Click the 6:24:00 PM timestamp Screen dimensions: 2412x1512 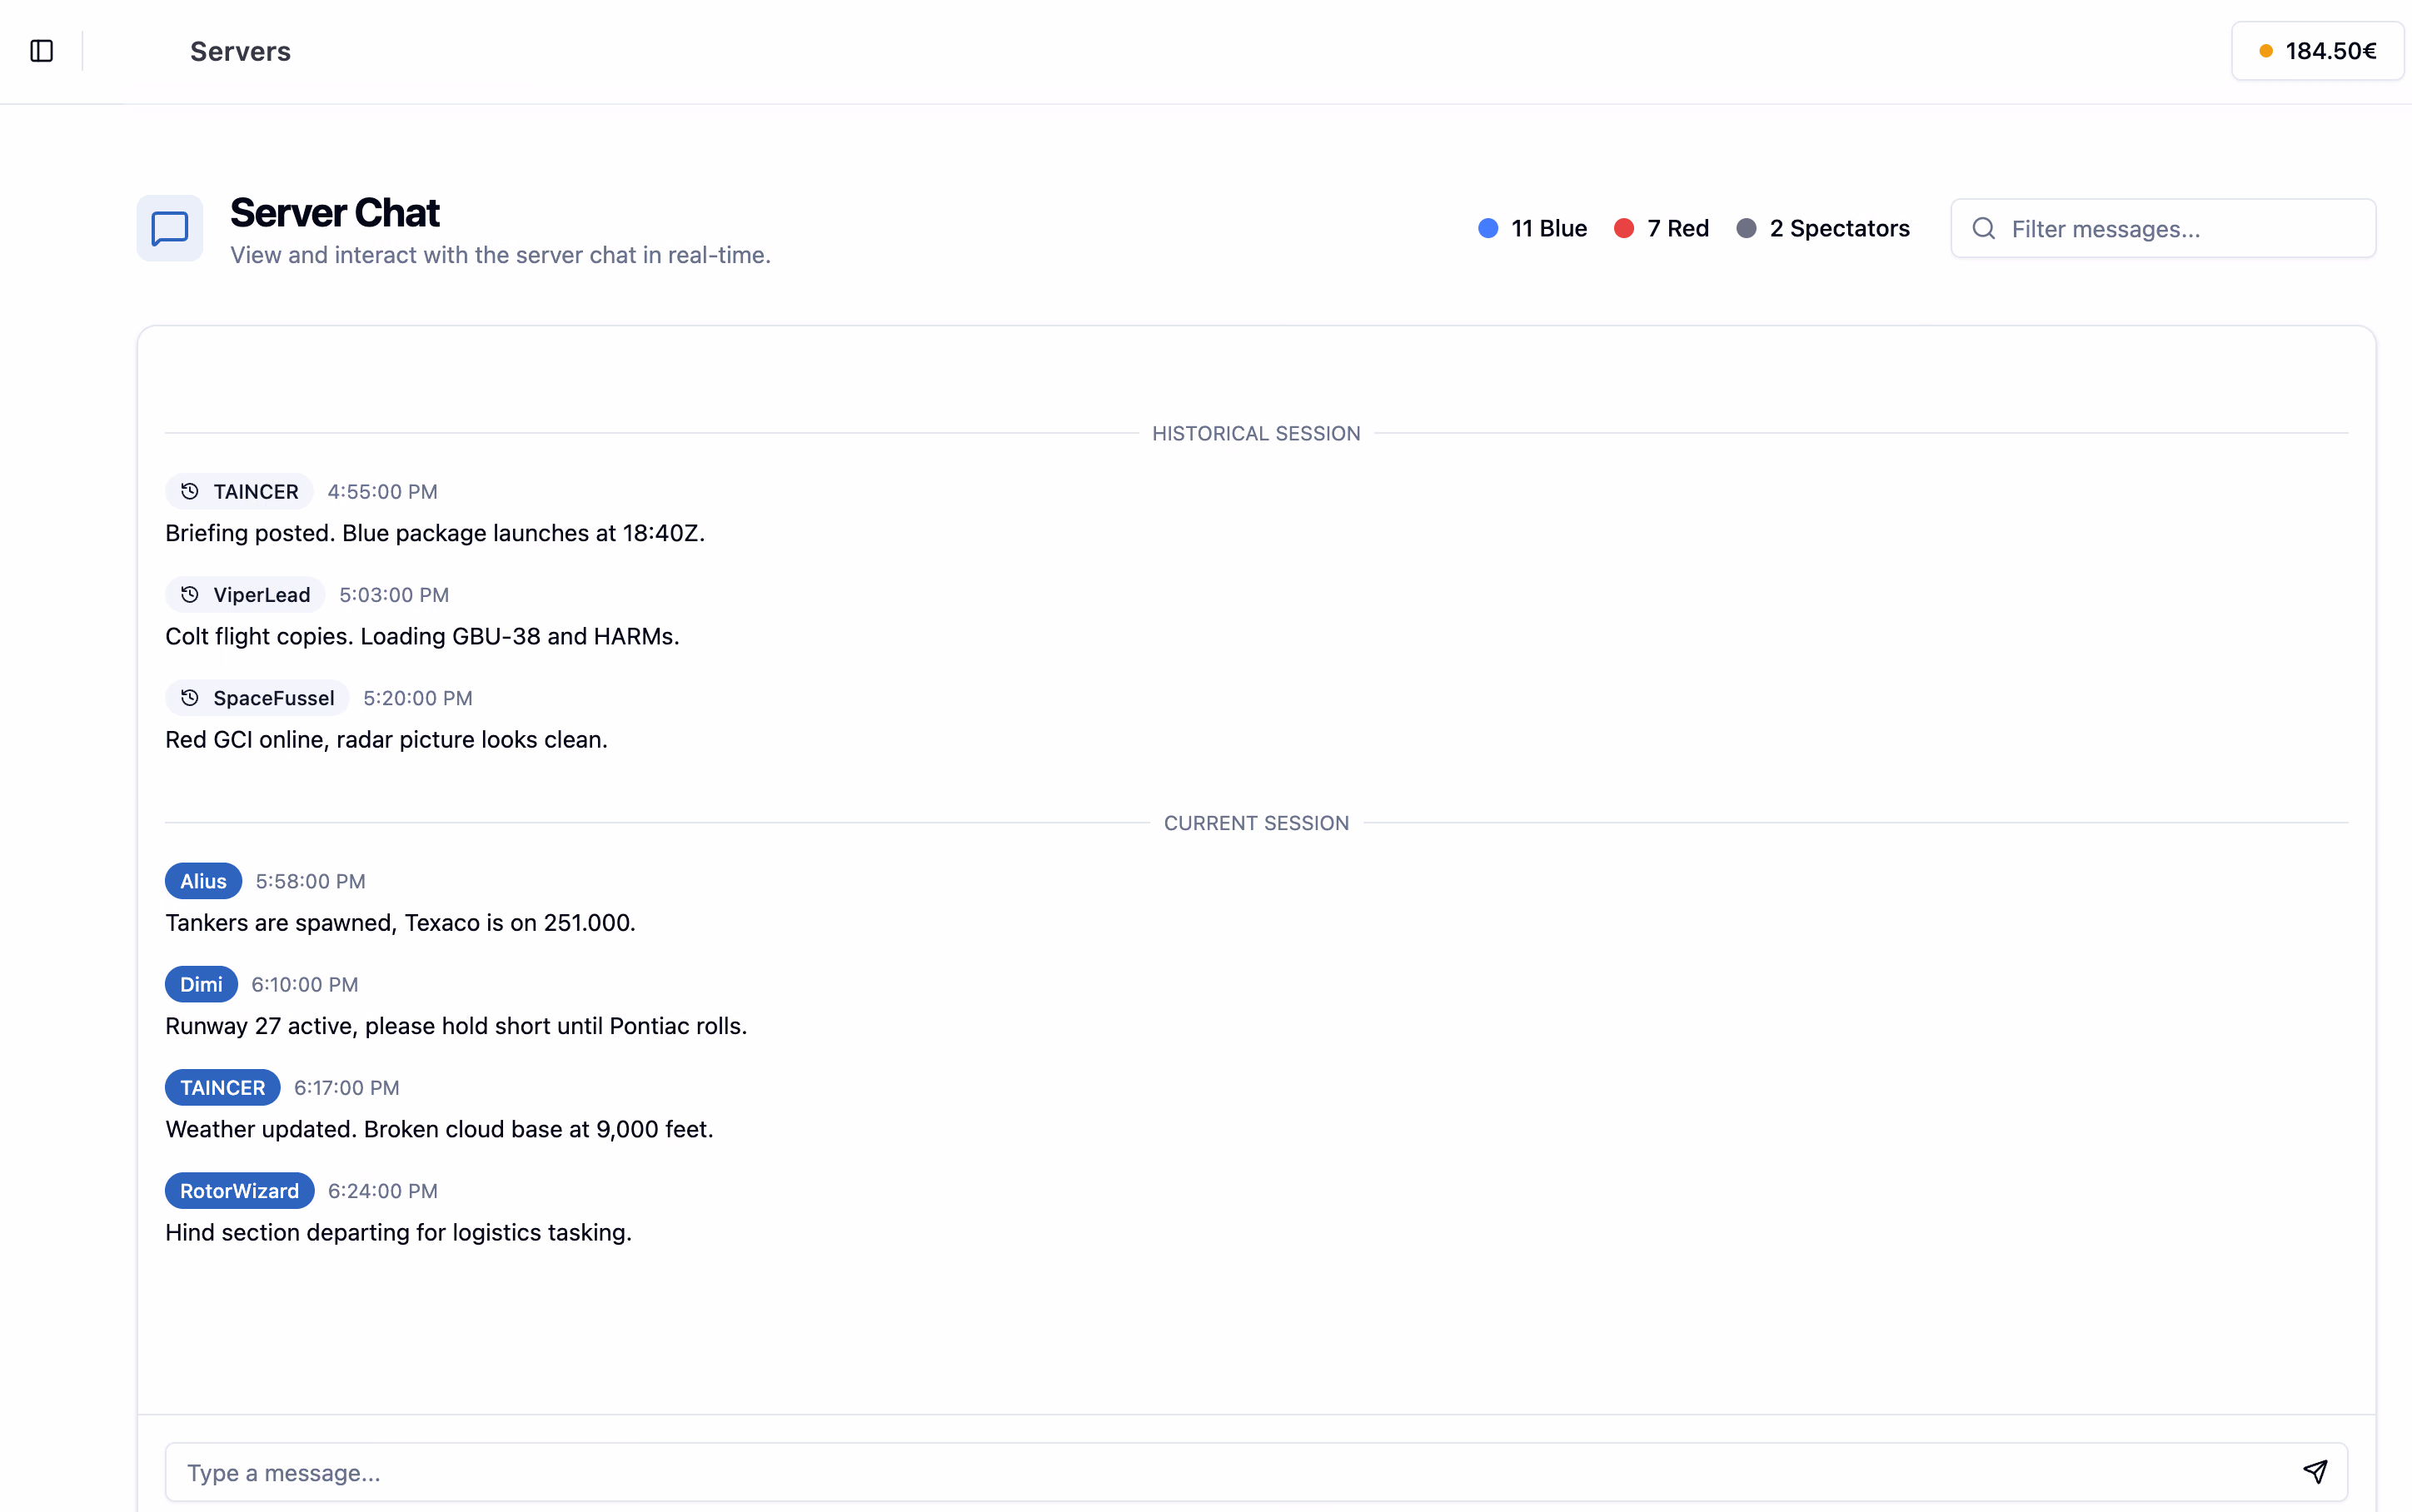point(383,1191)
